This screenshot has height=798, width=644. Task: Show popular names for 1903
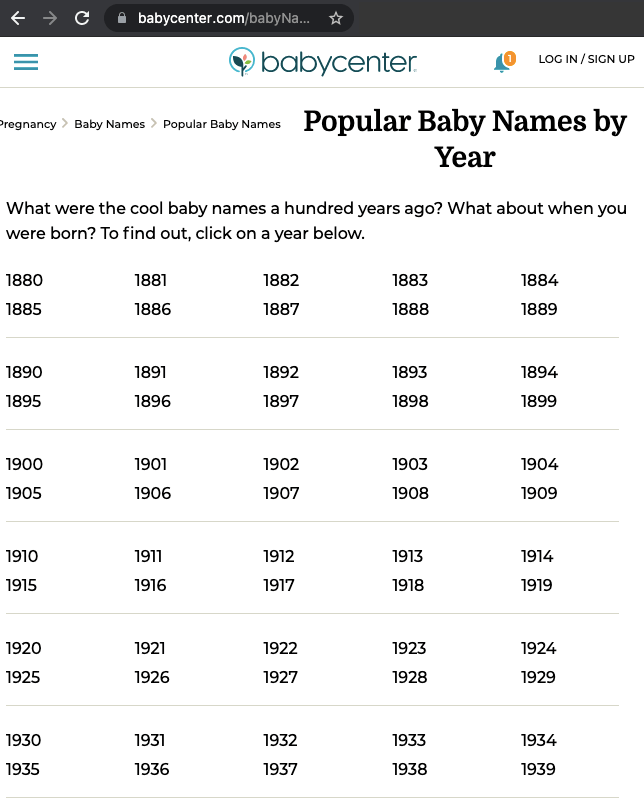[x=410, y=464]
